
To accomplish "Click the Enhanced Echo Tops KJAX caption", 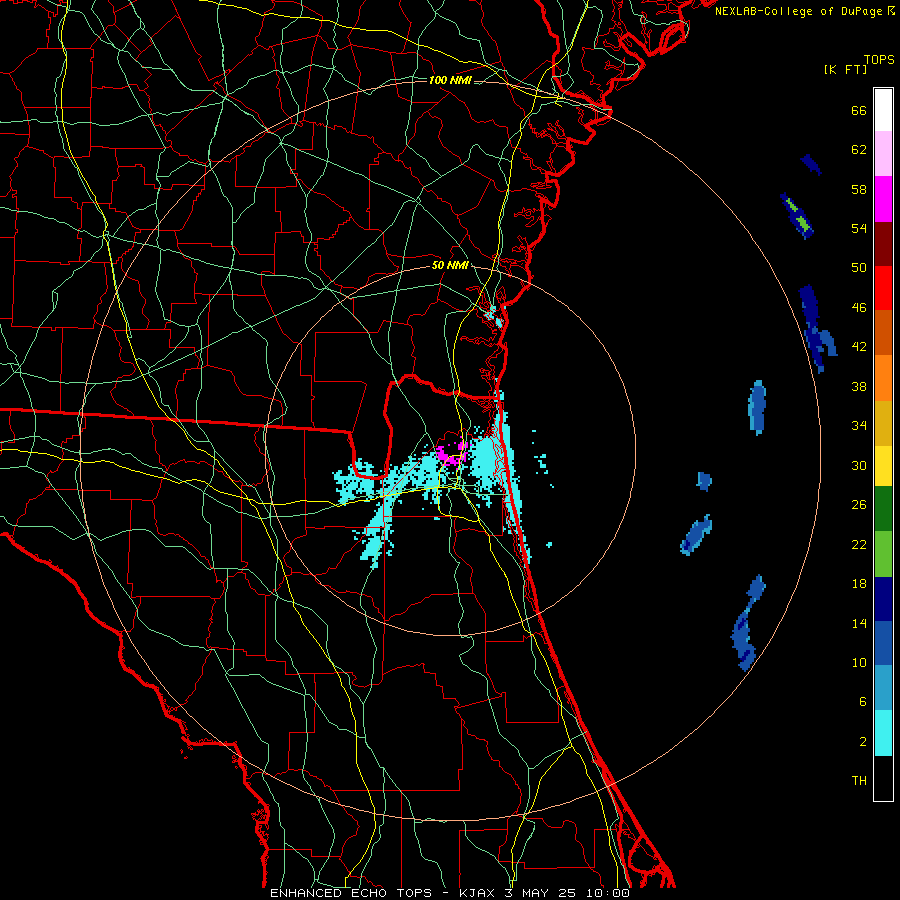I will coord(450,893).
